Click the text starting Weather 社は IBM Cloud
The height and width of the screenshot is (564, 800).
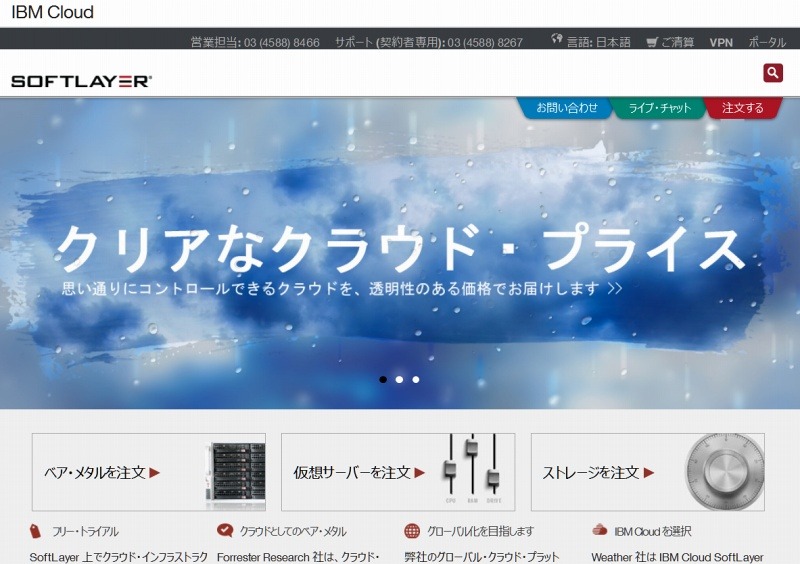click(677, 557)
